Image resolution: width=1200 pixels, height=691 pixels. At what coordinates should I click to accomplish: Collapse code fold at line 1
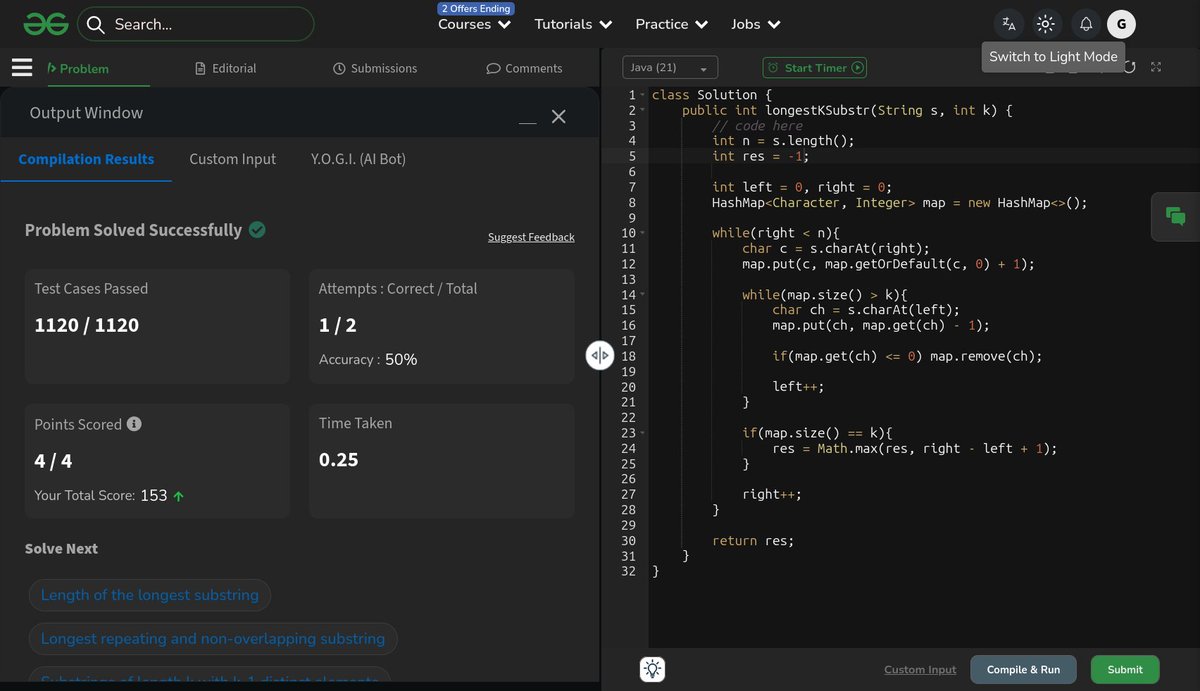643,95
